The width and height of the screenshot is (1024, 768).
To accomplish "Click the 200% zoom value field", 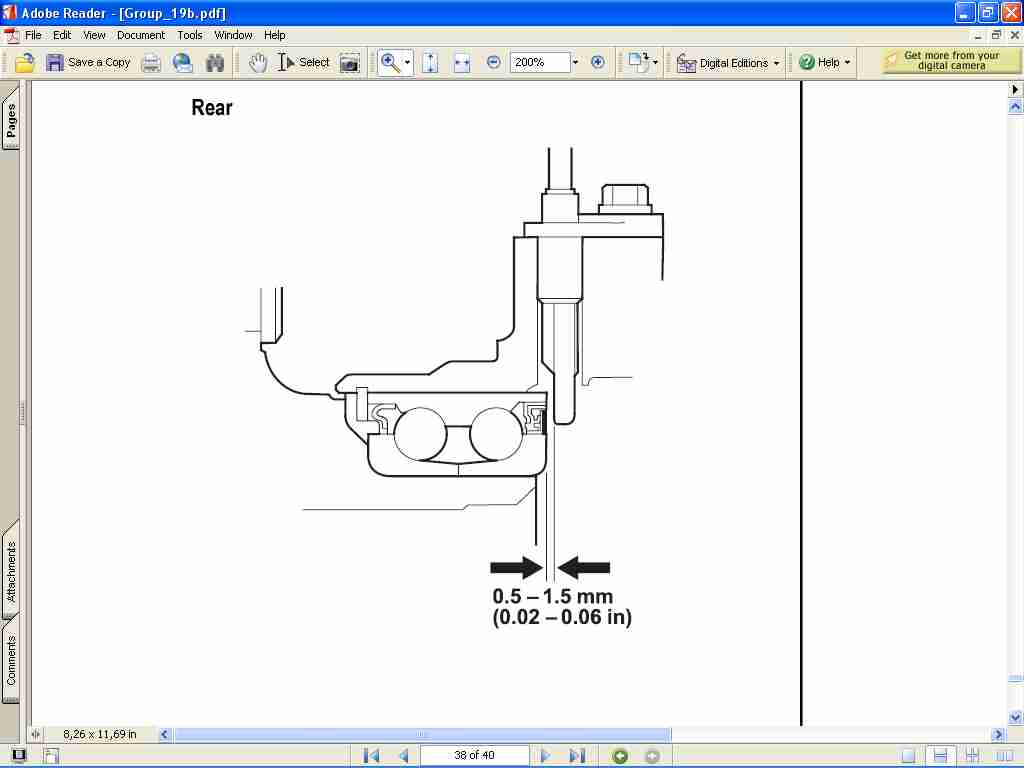I will coord(540,63).
